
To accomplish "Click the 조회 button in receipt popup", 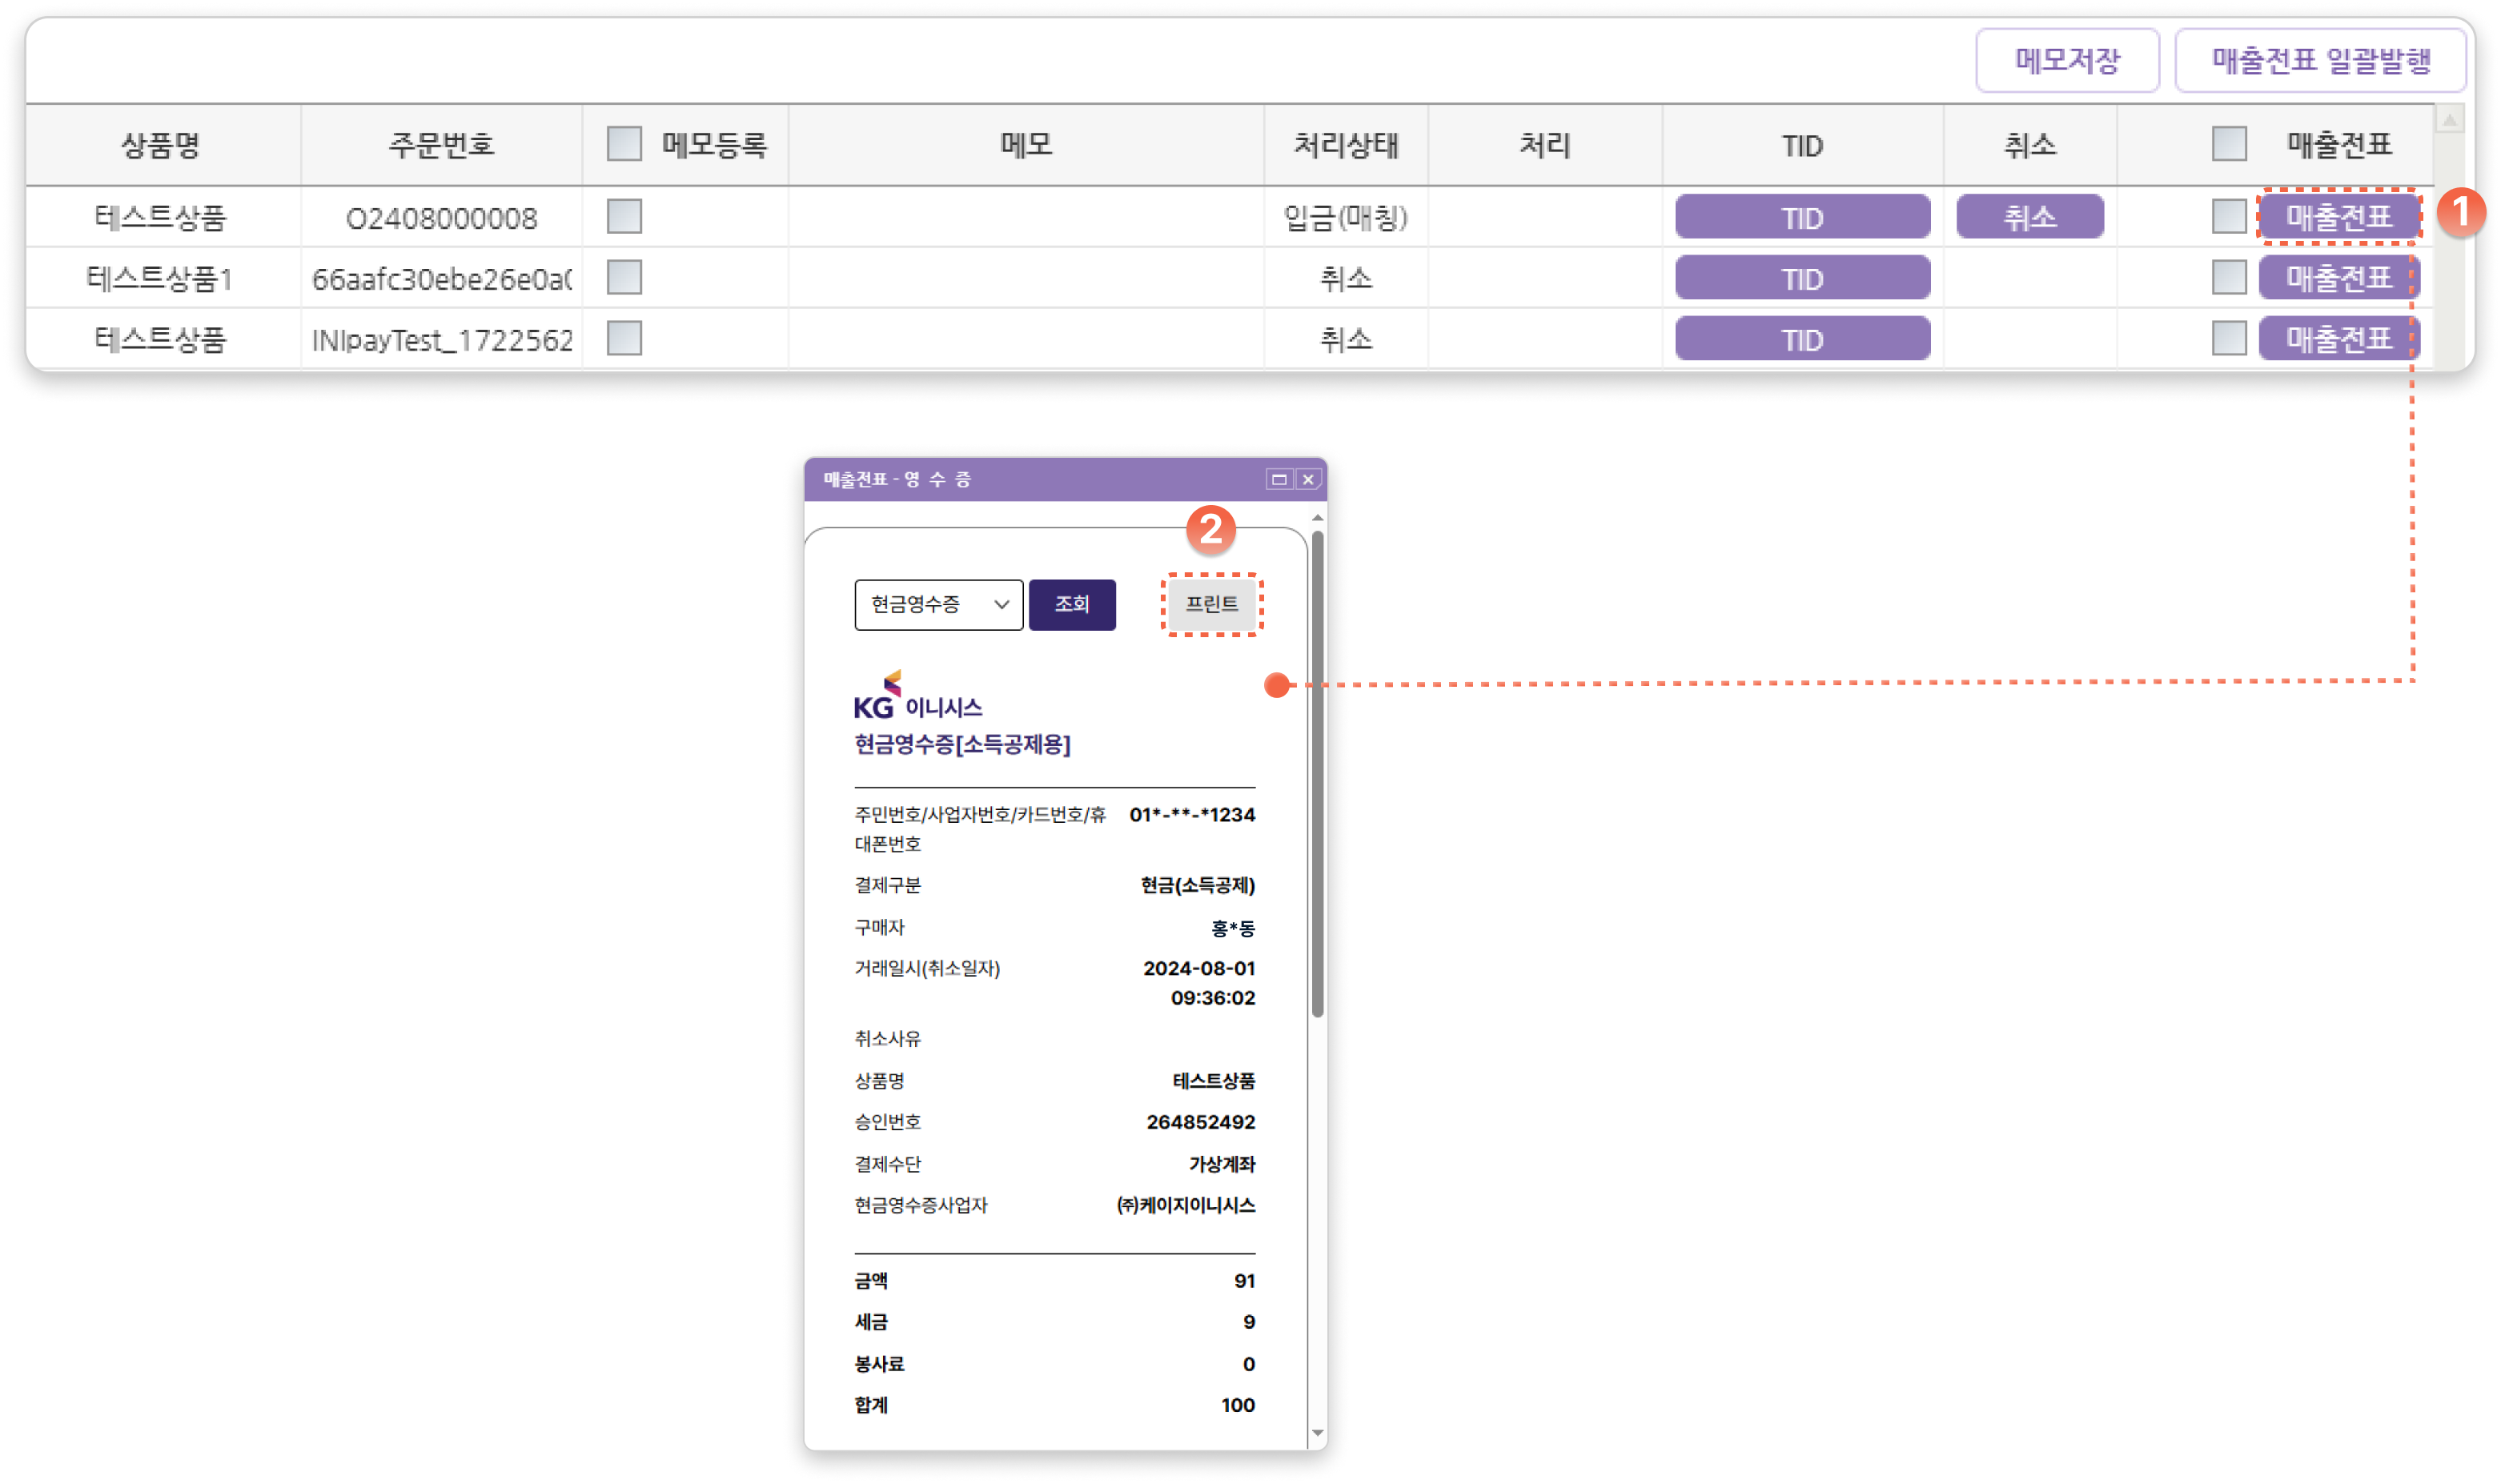I will (1072, 604).
